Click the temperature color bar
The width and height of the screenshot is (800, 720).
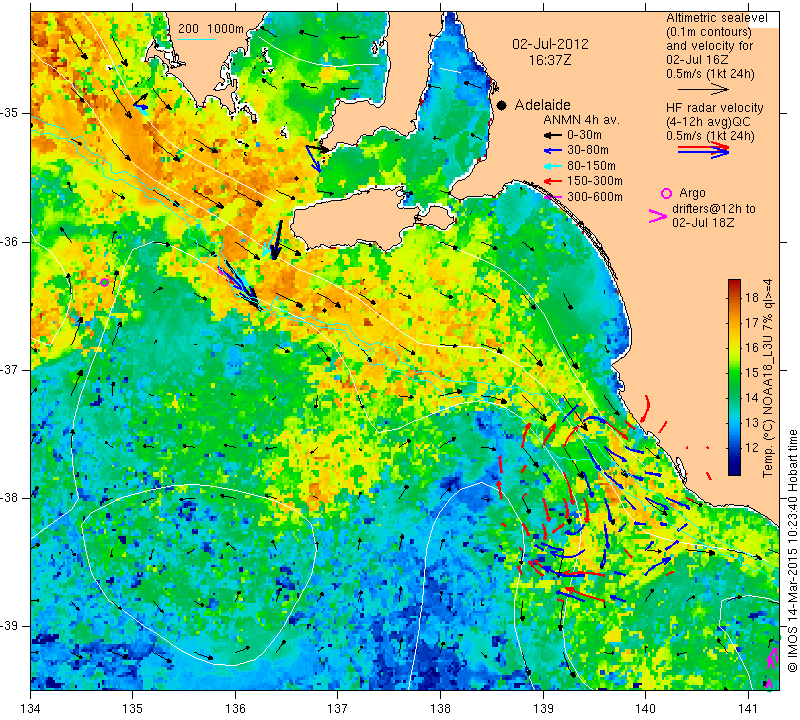click(734, 377)
